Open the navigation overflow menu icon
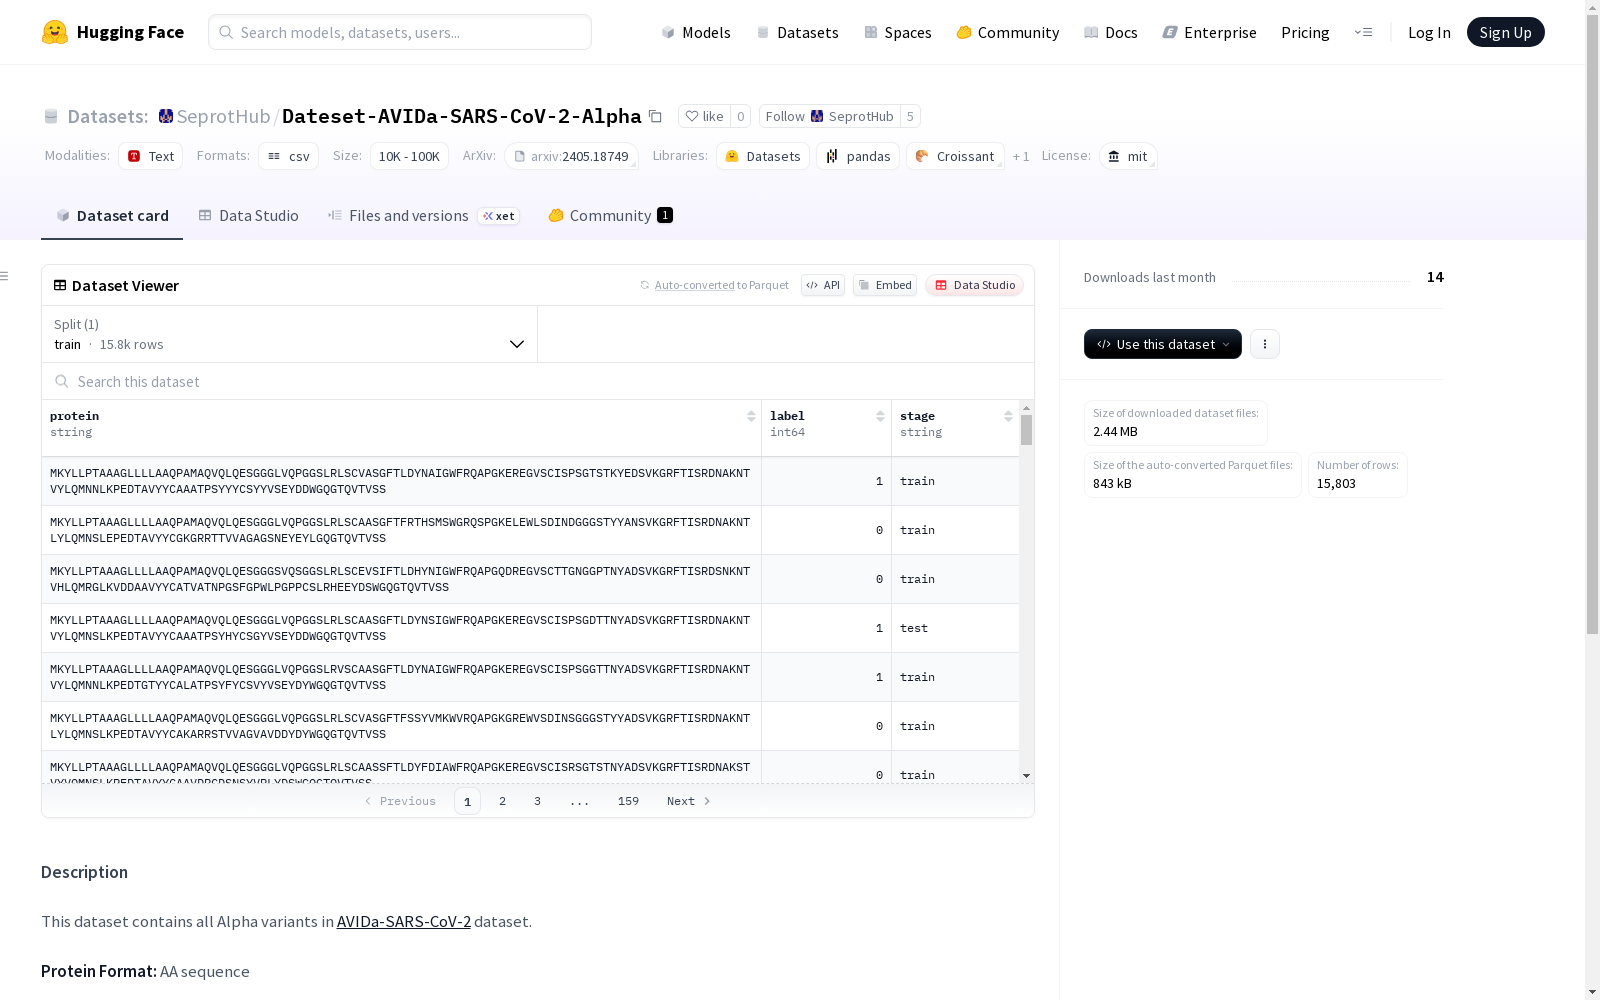 click(1363, 32)
